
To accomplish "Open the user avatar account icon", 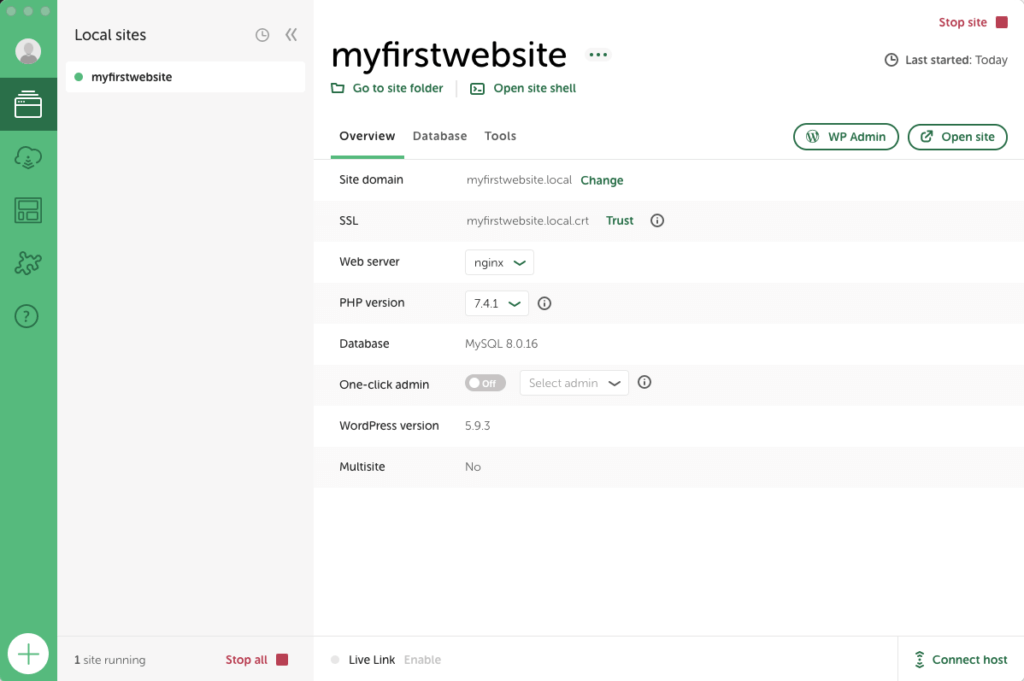I will coord(28,51).
